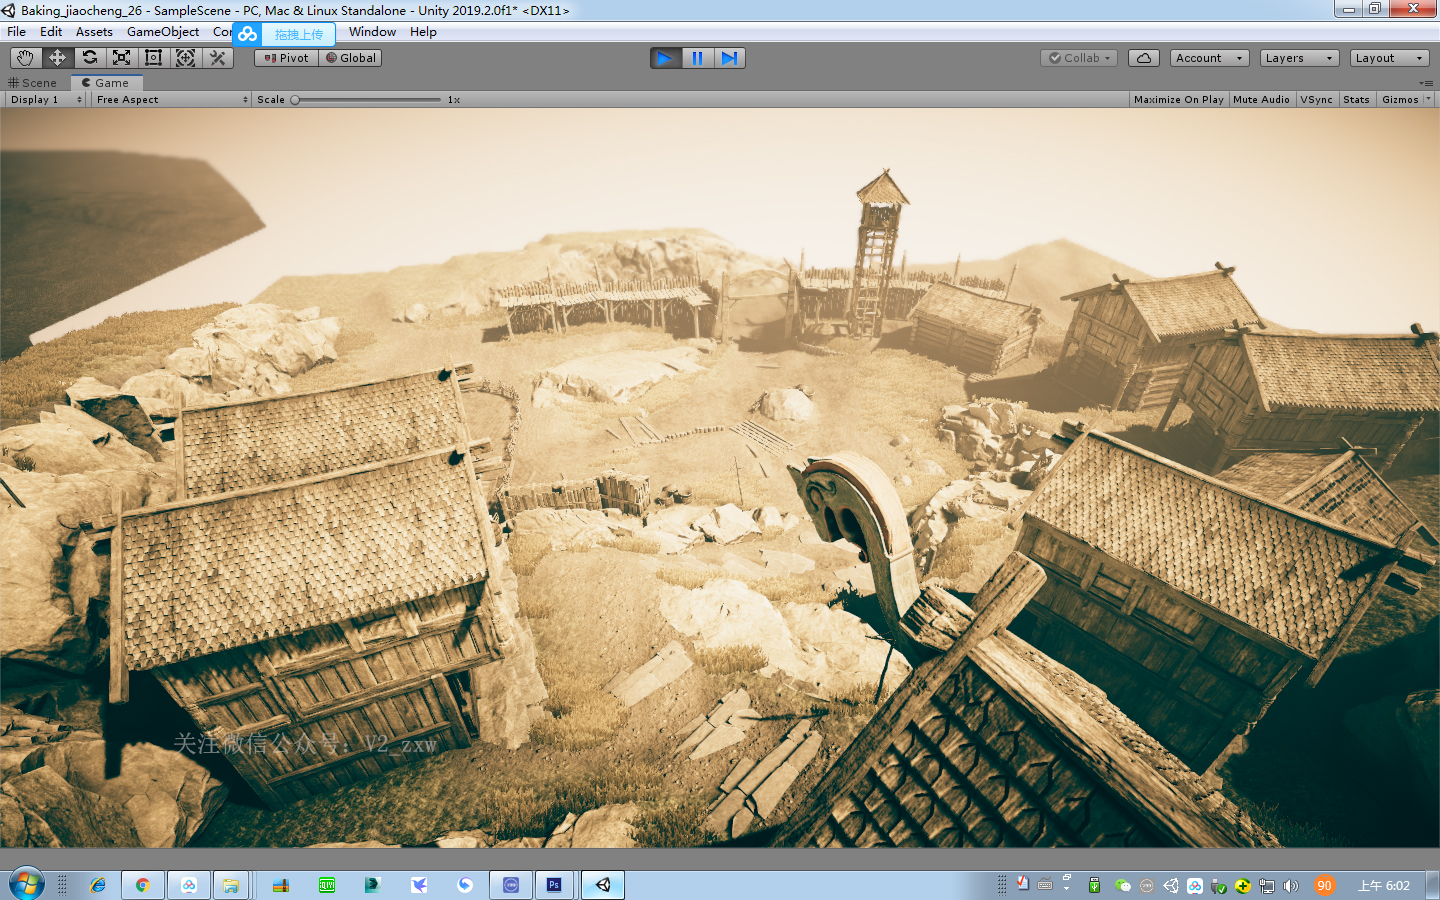The image size is (1440, 900).
Task: Open the Layers dropdown
Action: point(1299,58)
